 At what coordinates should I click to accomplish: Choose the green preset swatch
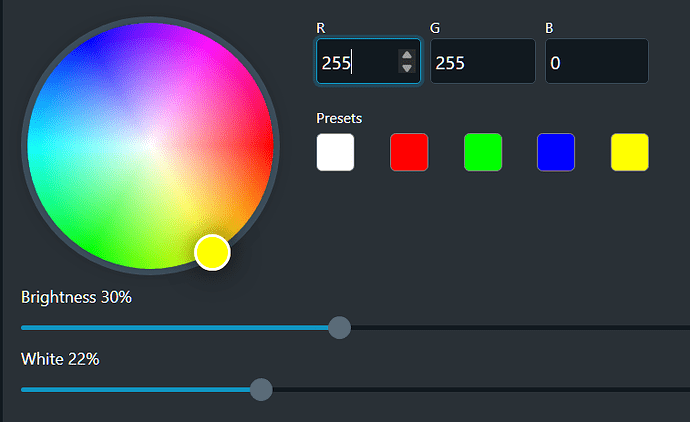coord(483,152)
